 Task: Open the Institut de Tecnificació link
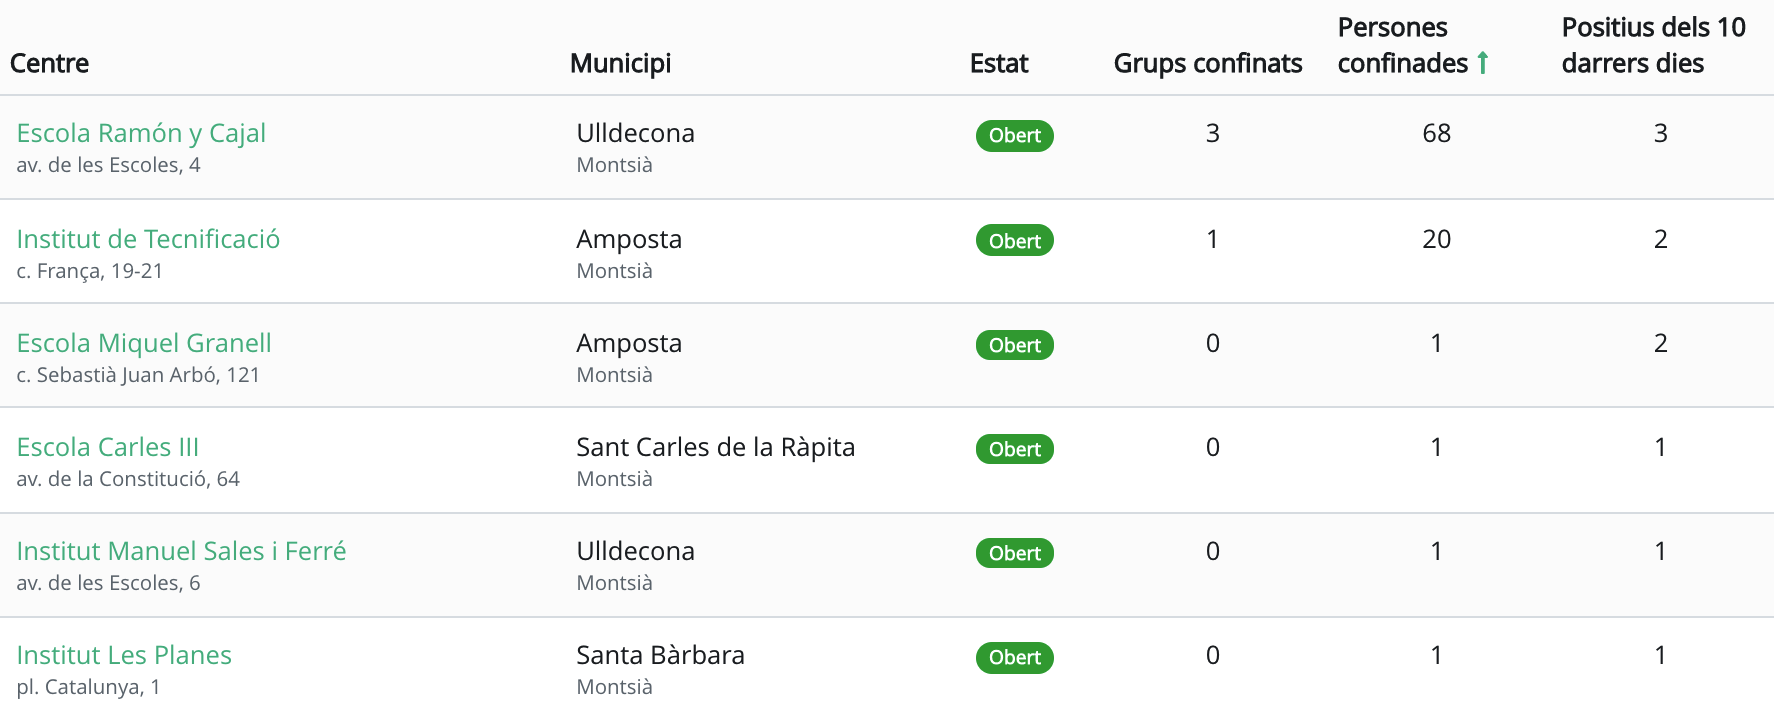coord(148,239)
